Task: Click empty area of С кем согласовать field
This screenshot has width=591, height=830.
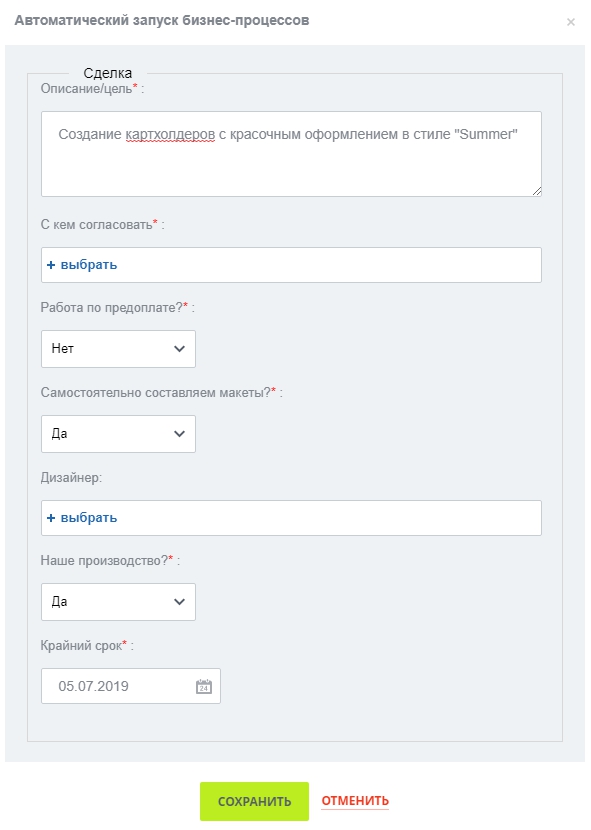Action: pyautogui.click(x=328, y=265)
